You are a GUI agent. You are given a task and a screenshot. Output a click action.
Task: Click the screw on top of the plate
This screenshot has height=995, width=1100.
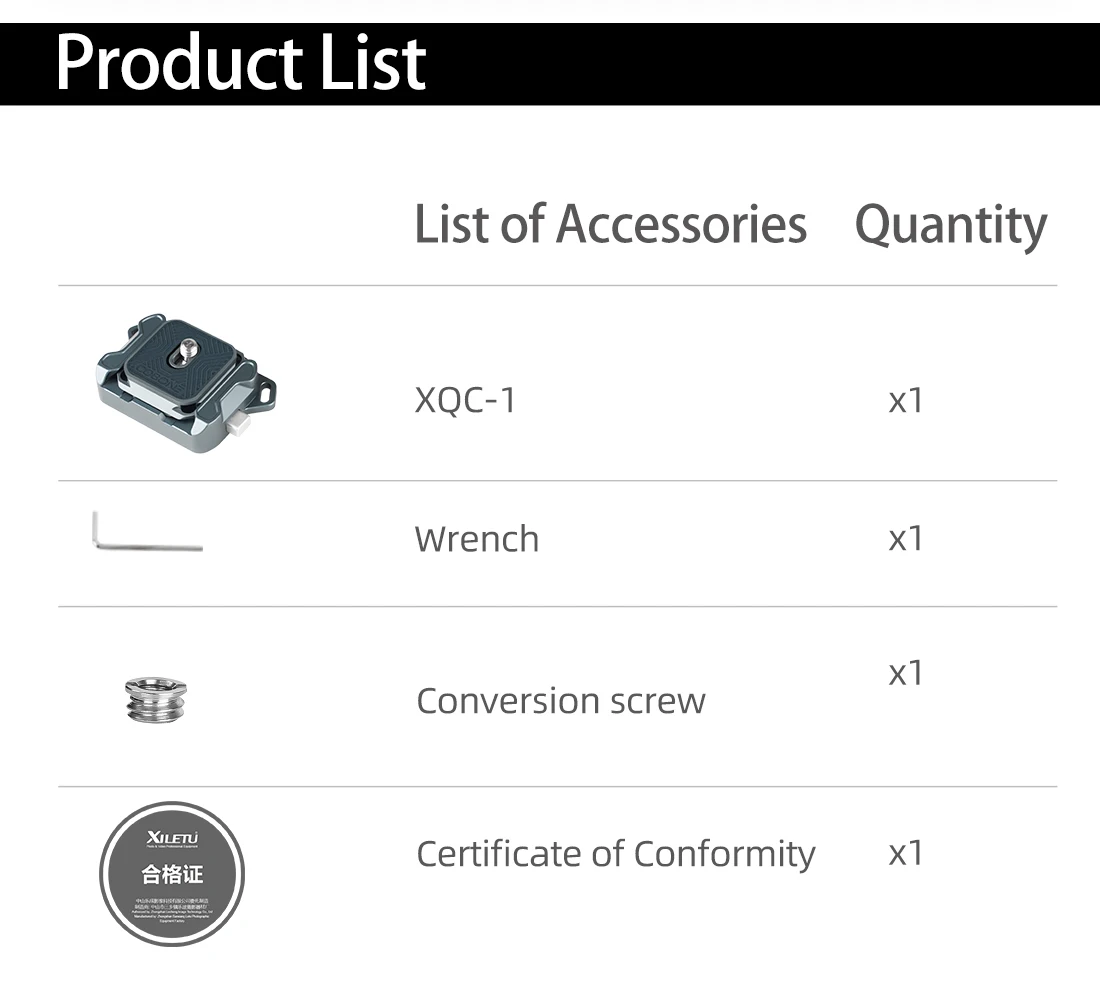point(188,350)
